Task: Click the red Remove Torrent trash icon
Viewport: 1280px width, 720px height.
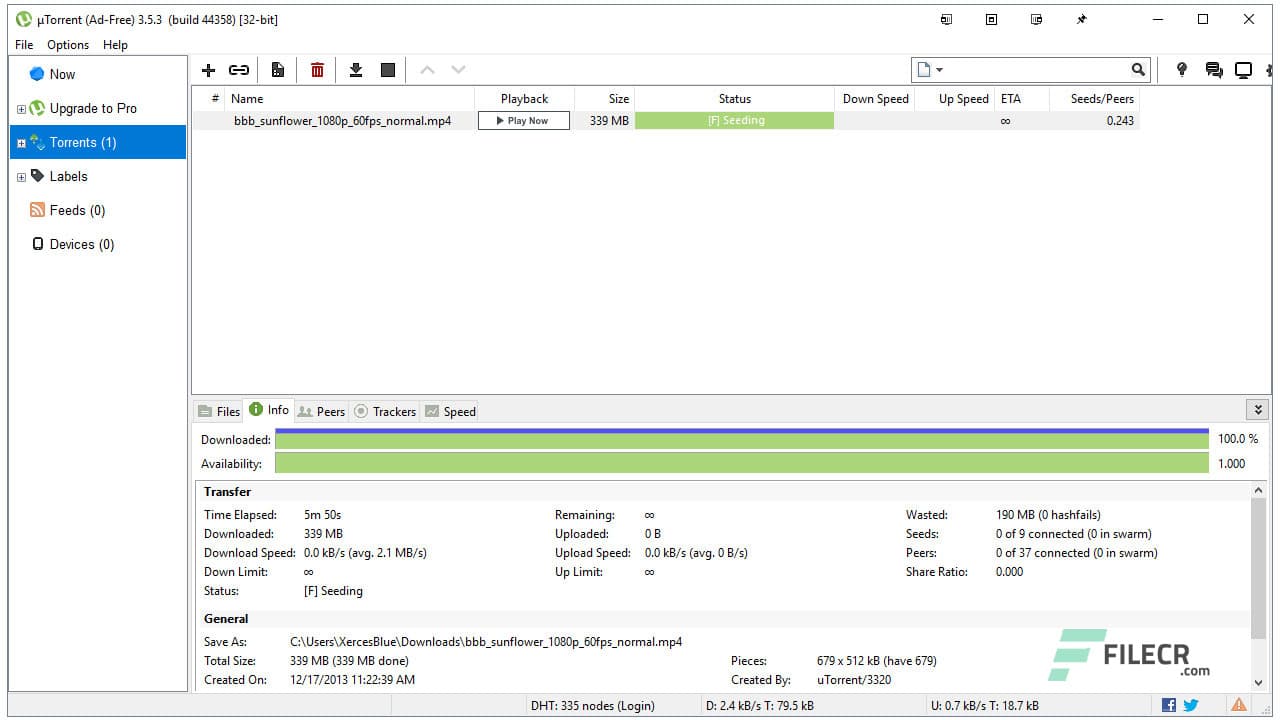Action: click(x=317, y=70)
